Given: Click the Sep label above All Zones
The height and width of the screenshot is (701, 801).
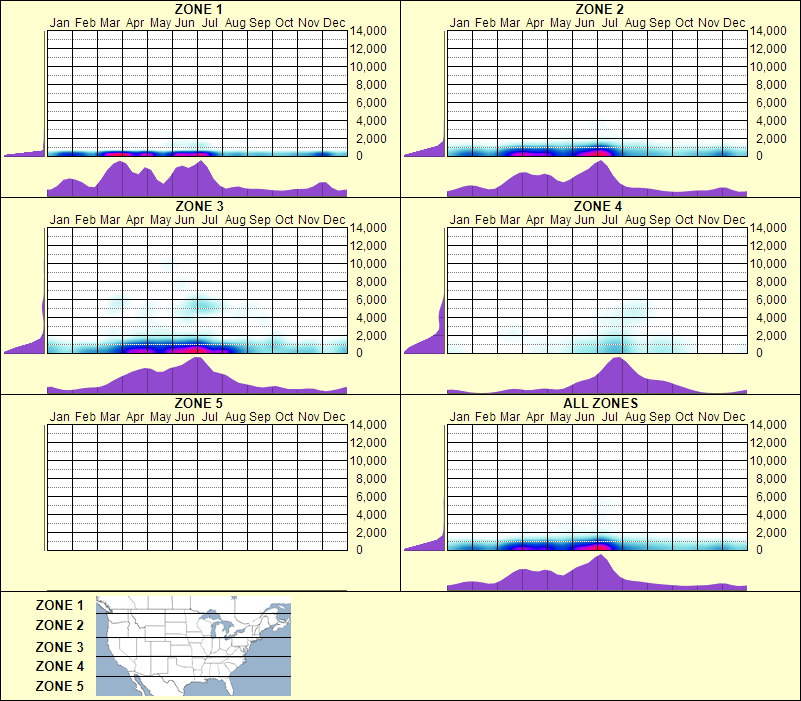Looking at the screenshot, I should tap(659, 417).
